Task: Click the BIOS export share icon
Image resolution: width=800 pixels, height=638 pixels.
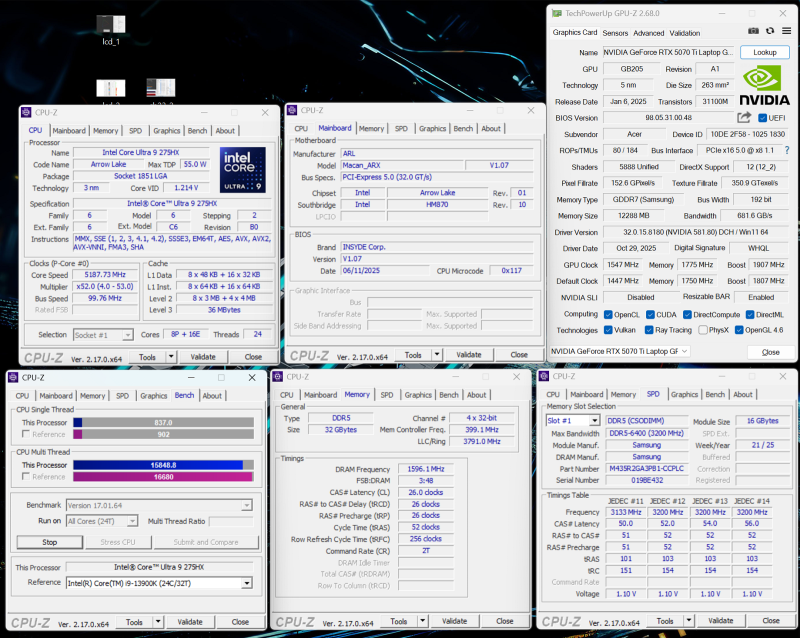Action: click(743, 118)
